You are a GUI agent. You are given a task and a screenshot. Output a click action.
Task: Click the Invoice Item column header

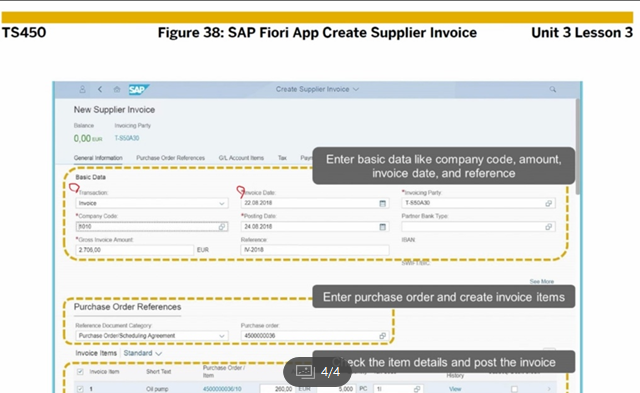coord(104,371)
